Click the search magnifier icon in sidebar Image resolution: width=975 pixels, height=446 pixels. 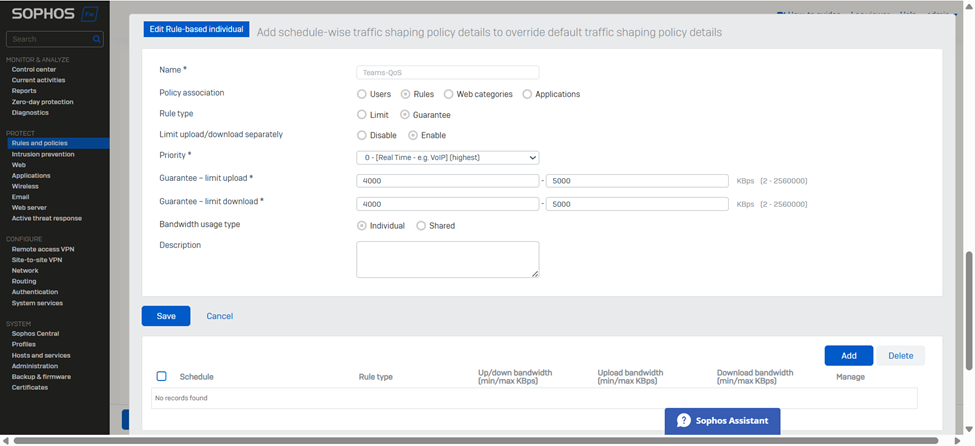pos(96,39)
